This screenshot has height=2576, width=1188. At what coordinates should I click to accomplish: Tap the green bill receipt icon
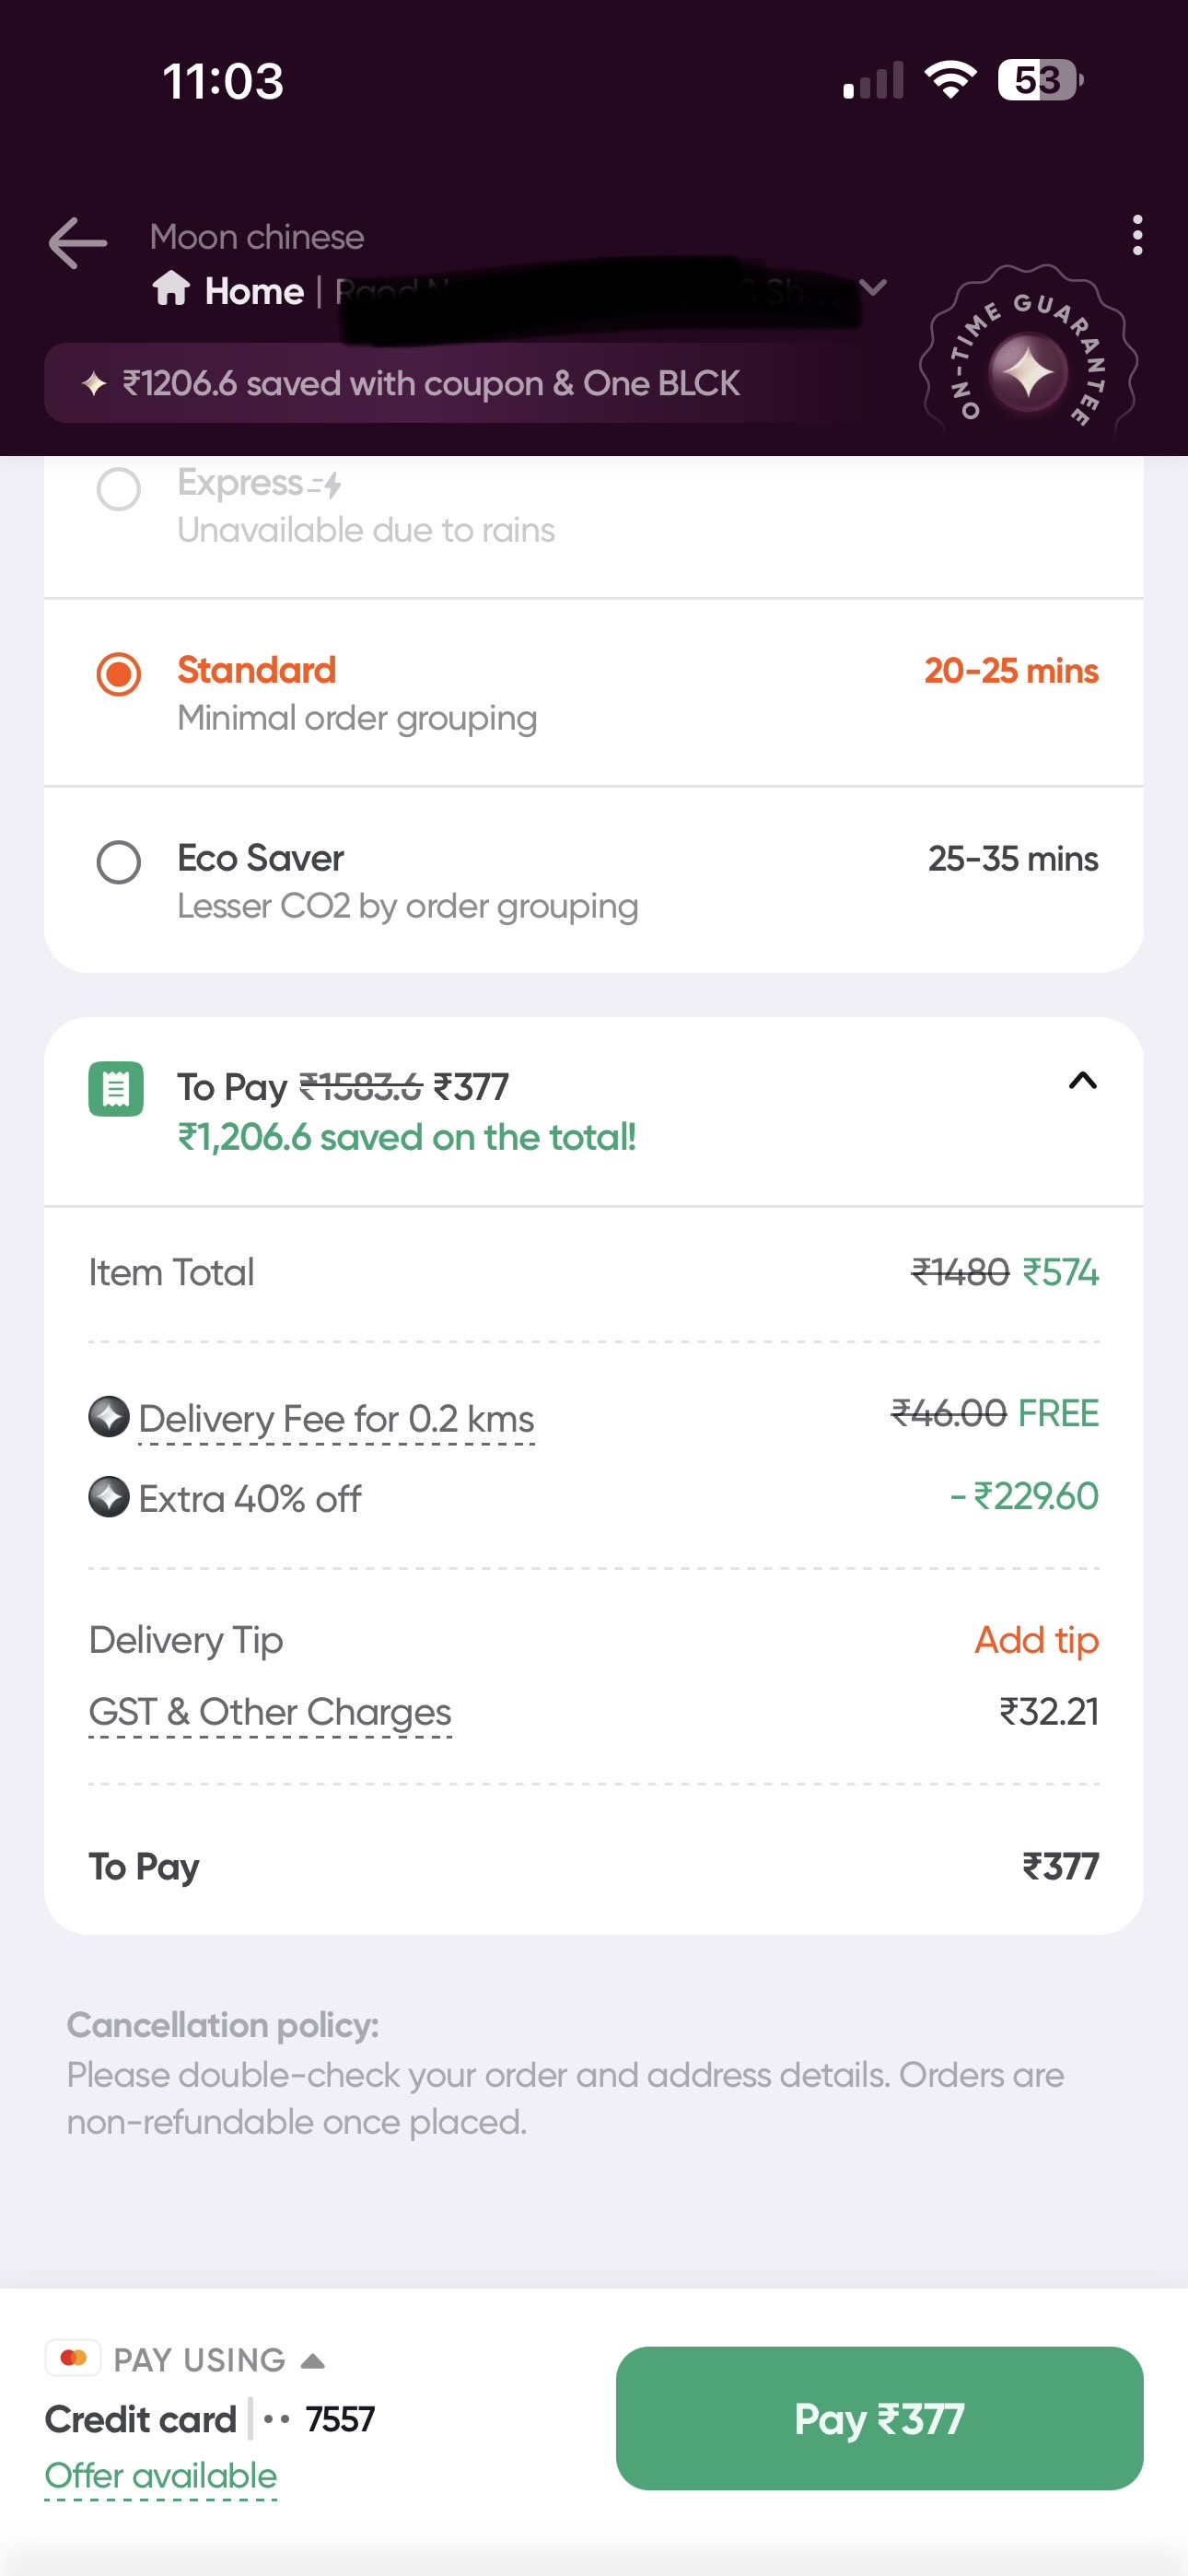pos(116,1088)
